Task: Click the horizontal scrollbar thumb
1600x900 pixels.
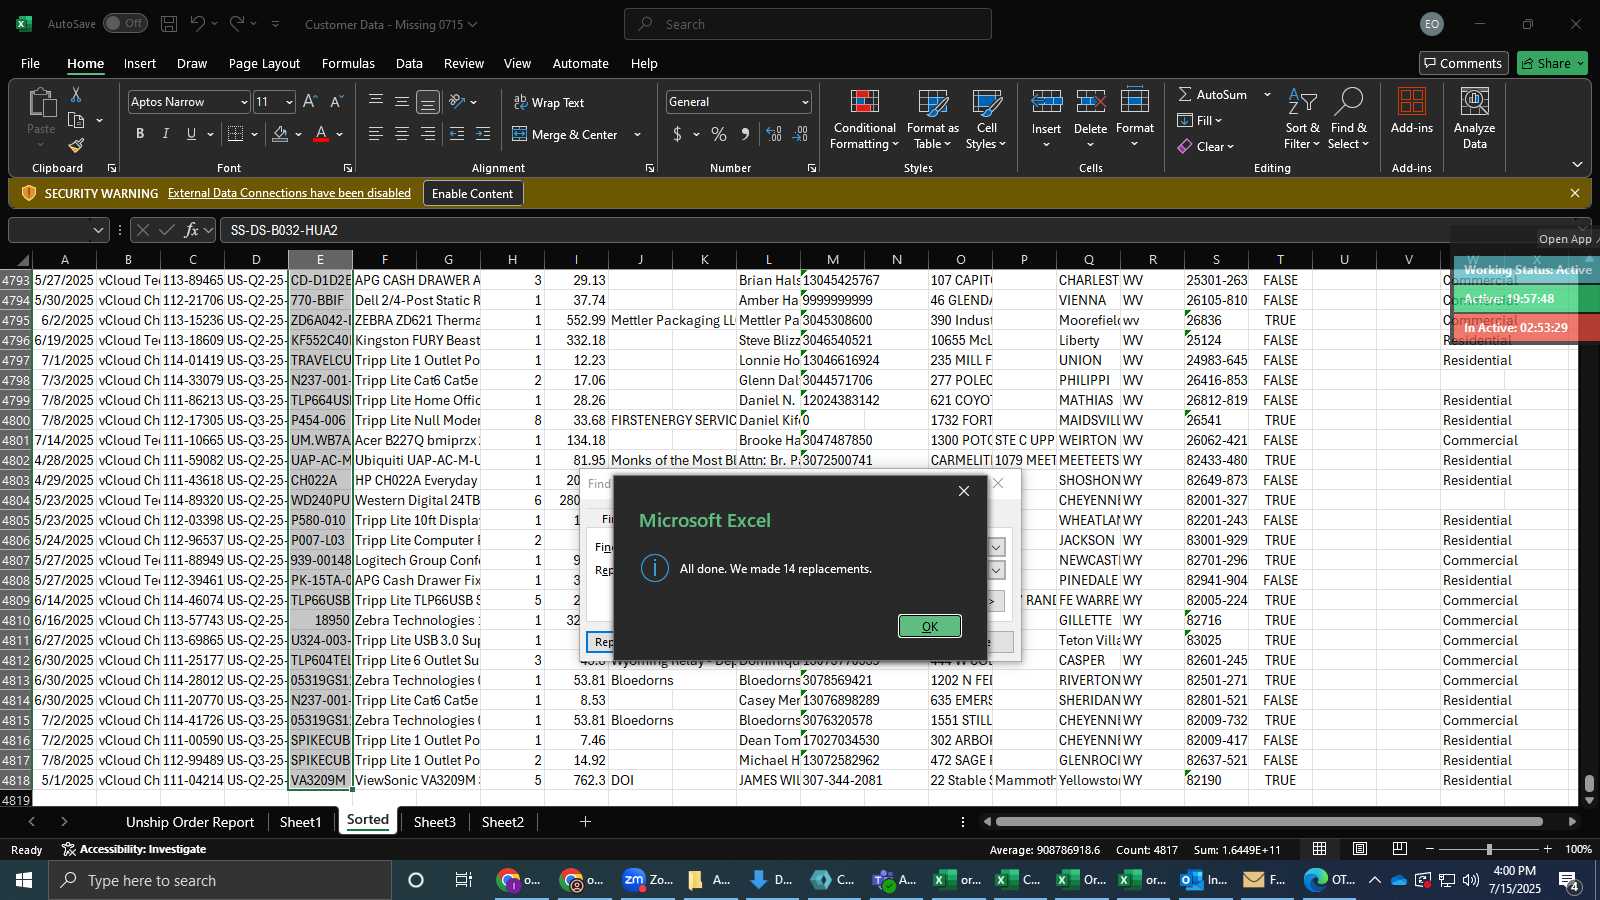Action: 1269,822
